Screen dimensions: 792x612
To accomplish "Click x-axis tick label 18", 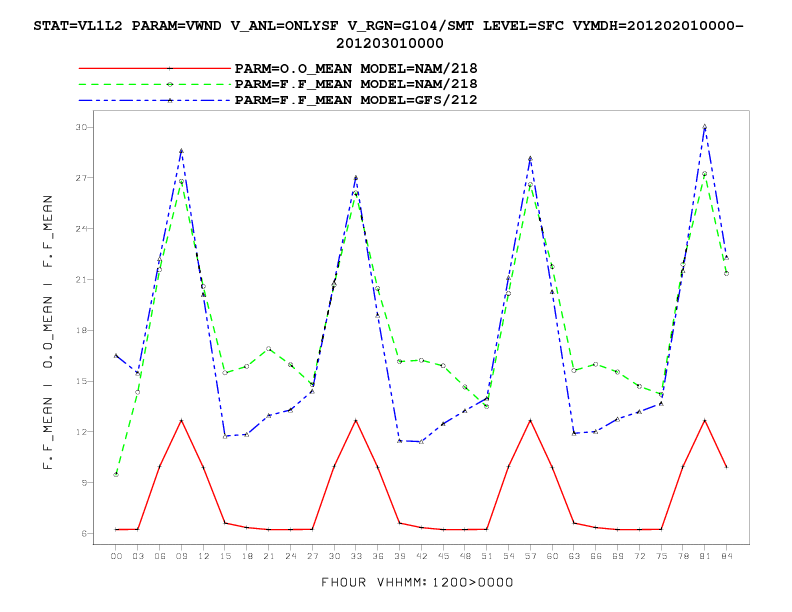I will click(x=247, y=556).
